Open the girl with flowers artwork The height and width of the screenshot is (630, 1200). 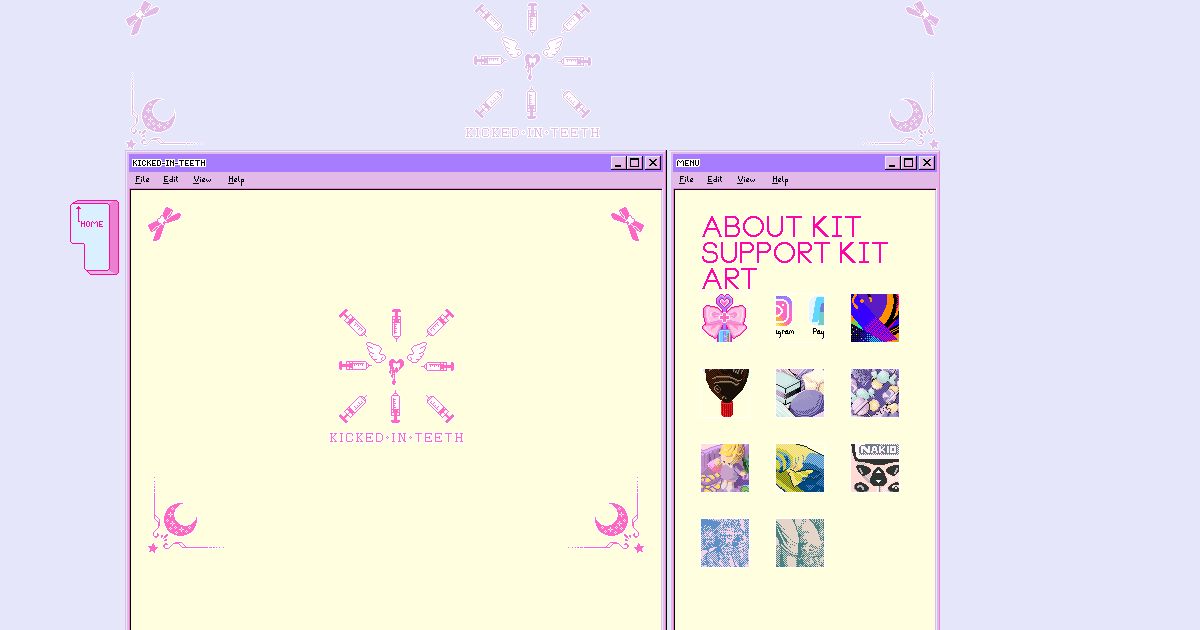725,467
